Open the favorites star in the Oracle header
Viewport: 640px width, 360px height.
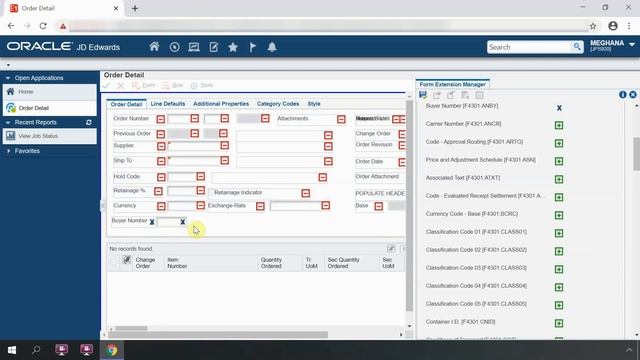(x=233, y=47)
